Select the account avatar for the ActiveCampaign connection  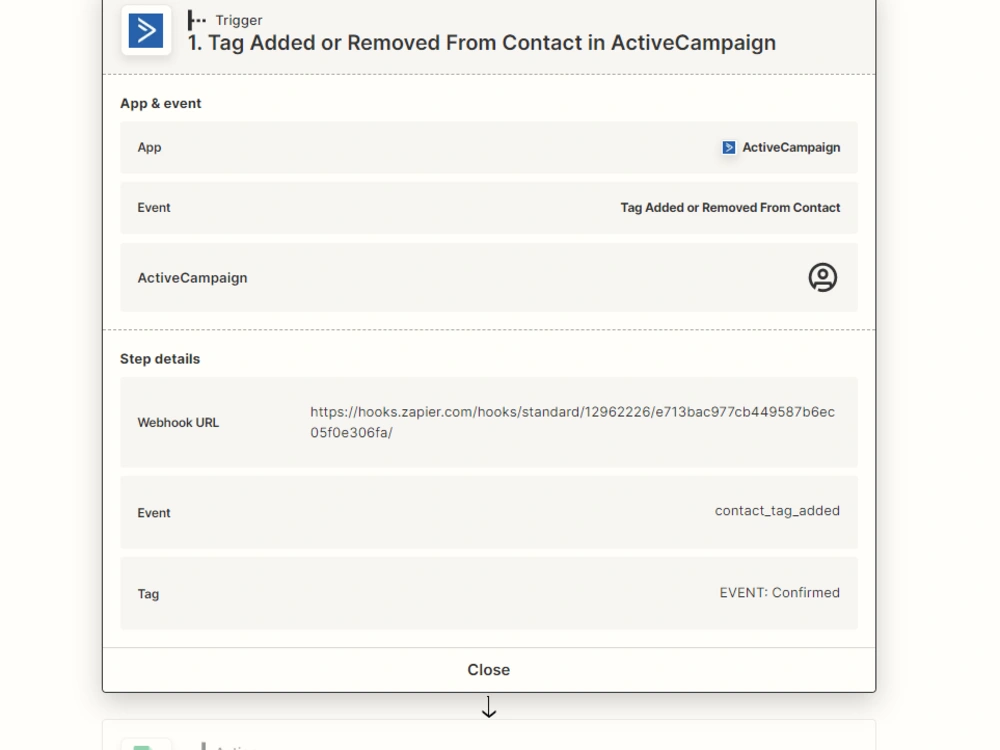(x=822, y=277)
